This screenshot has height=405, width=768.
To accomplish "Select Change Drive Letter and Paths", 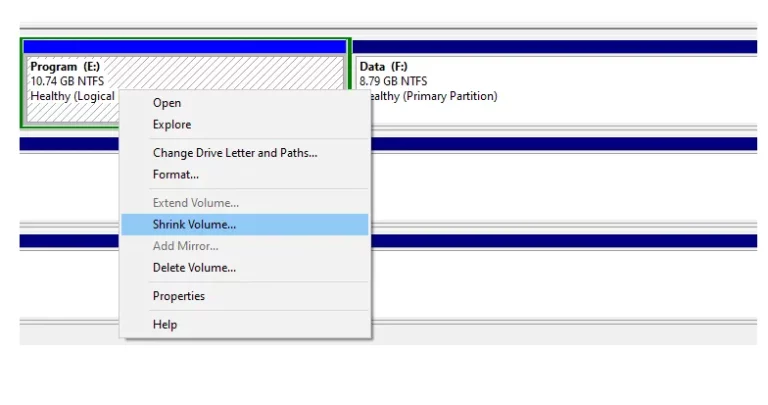I will tap(244, 153).
